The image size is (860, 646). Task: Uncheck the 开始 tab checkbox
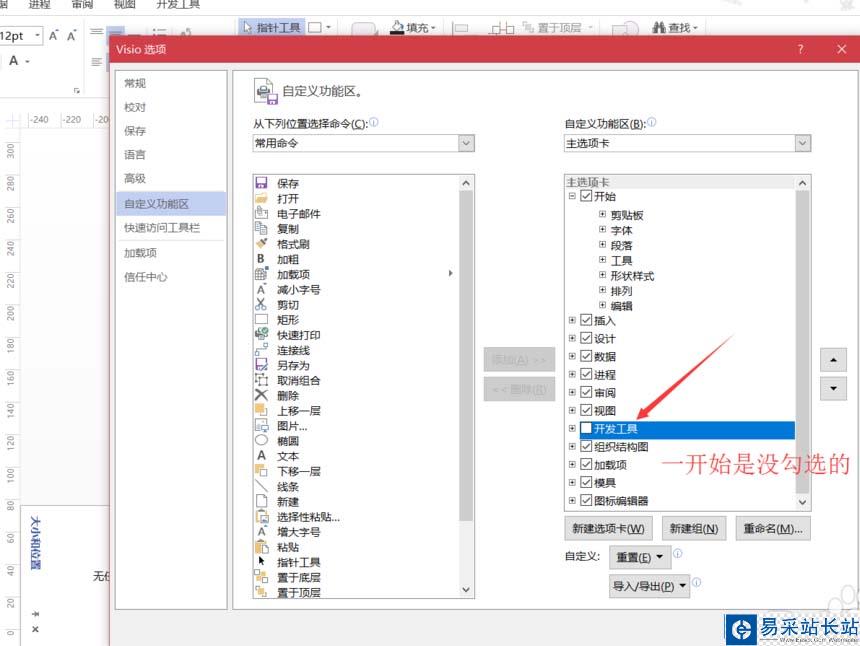(586, 196)
